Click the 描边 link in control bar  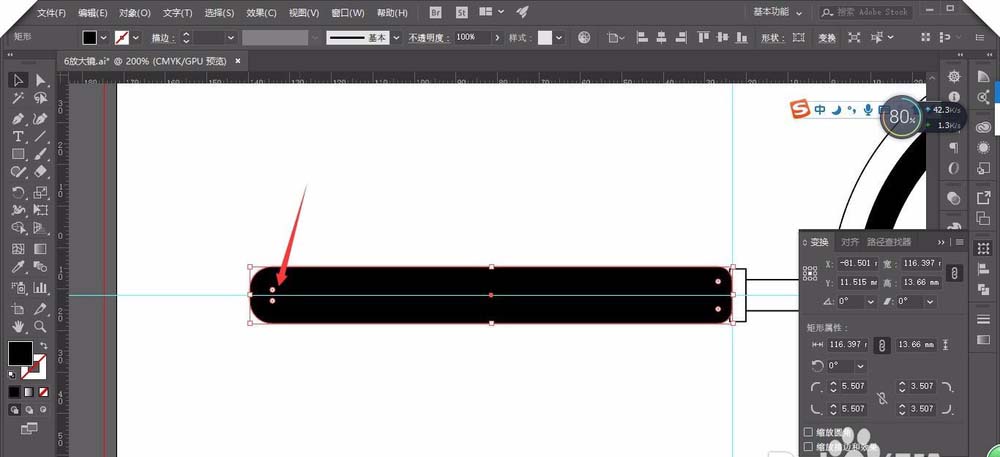coord(163,38)
